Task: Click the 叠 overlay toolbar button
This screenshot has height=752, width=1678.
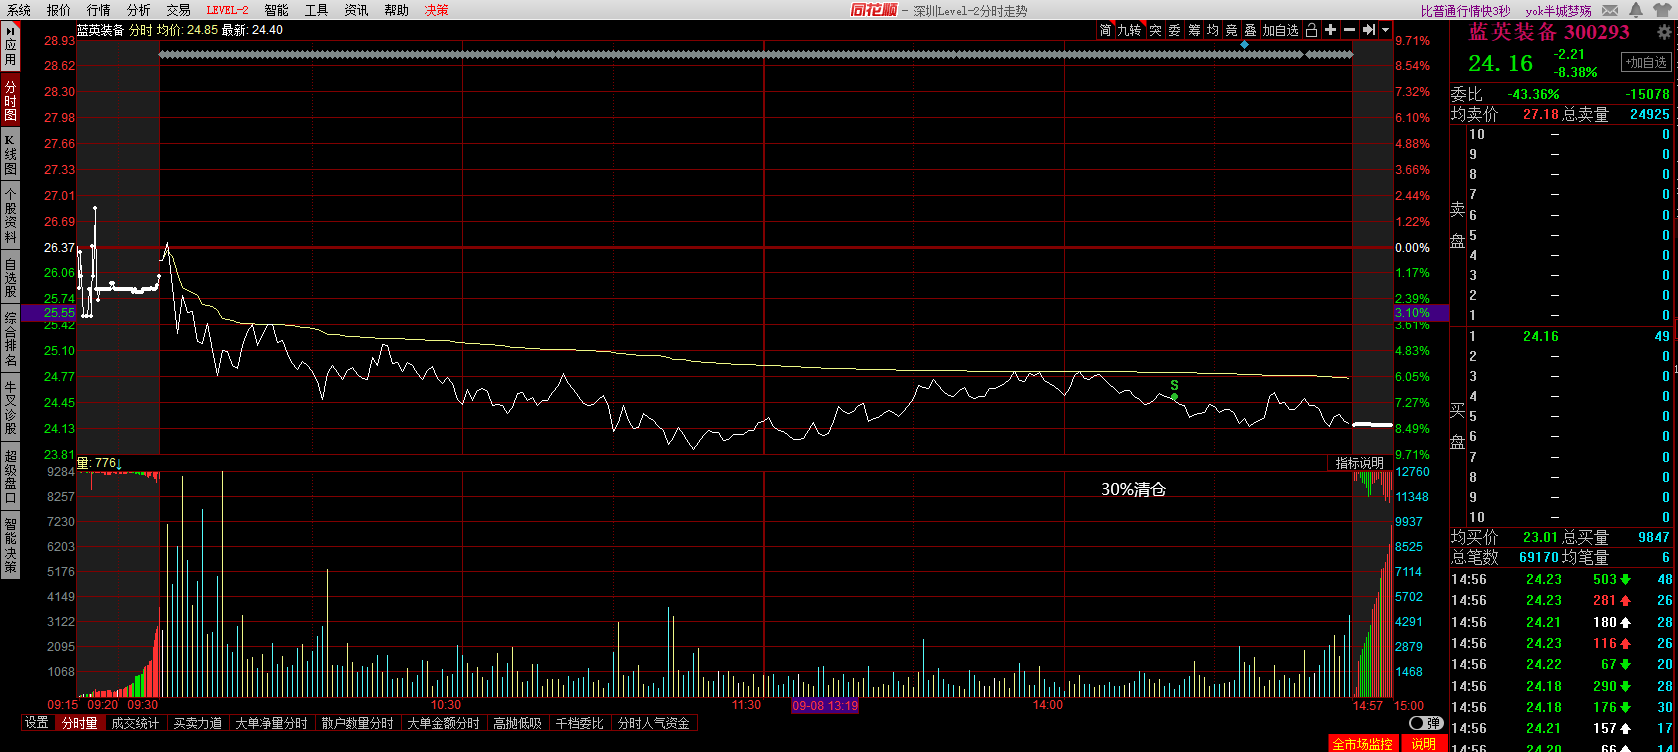Action: (x=1251, y=30)
